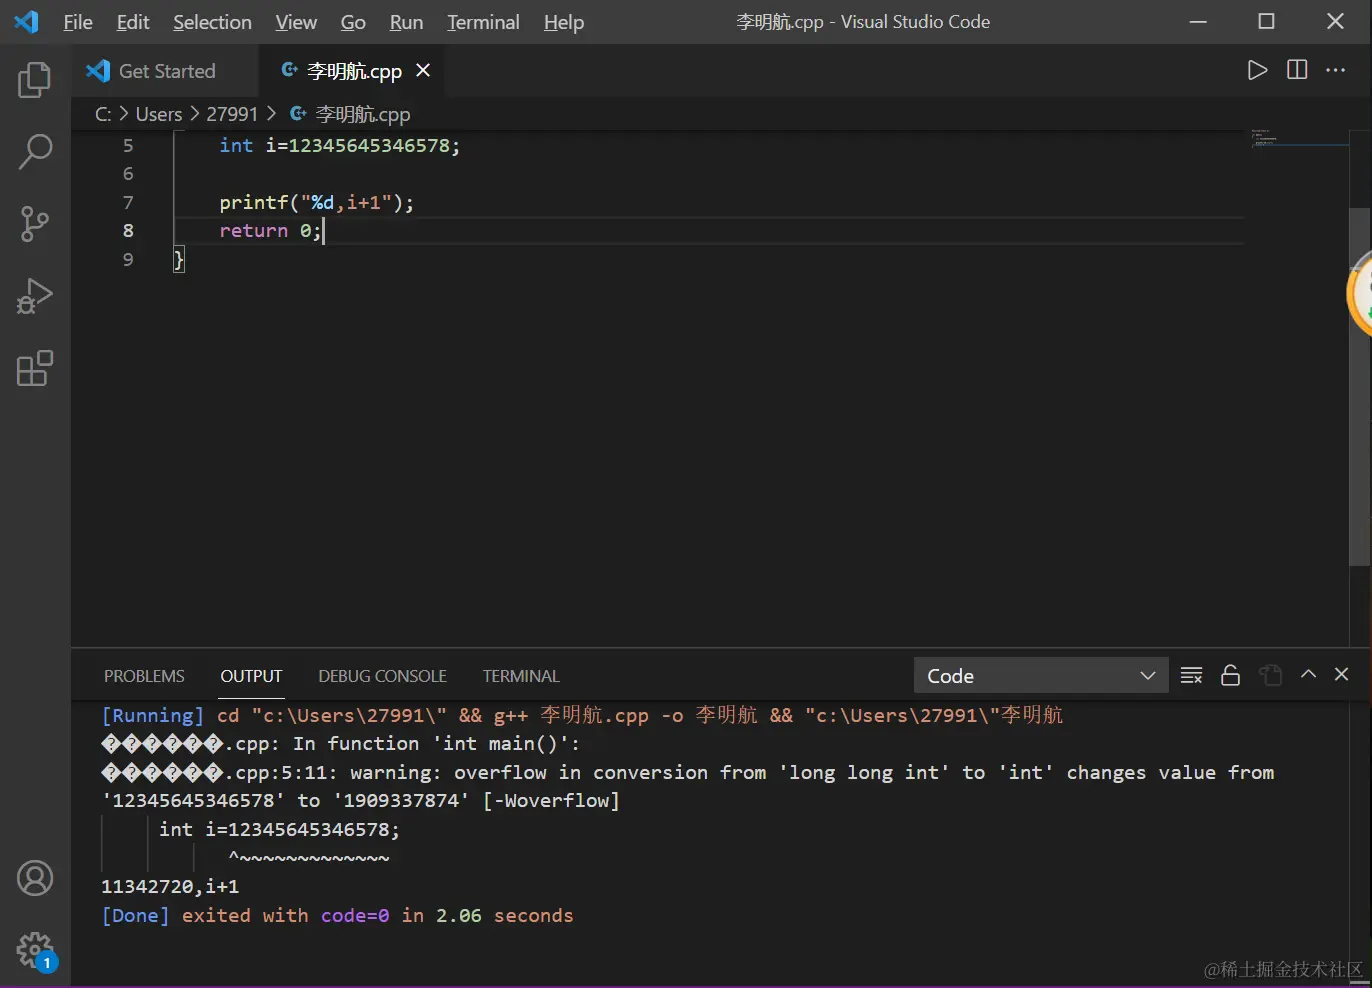
Task: Open the Edit menu
Action: click(132, 22)
